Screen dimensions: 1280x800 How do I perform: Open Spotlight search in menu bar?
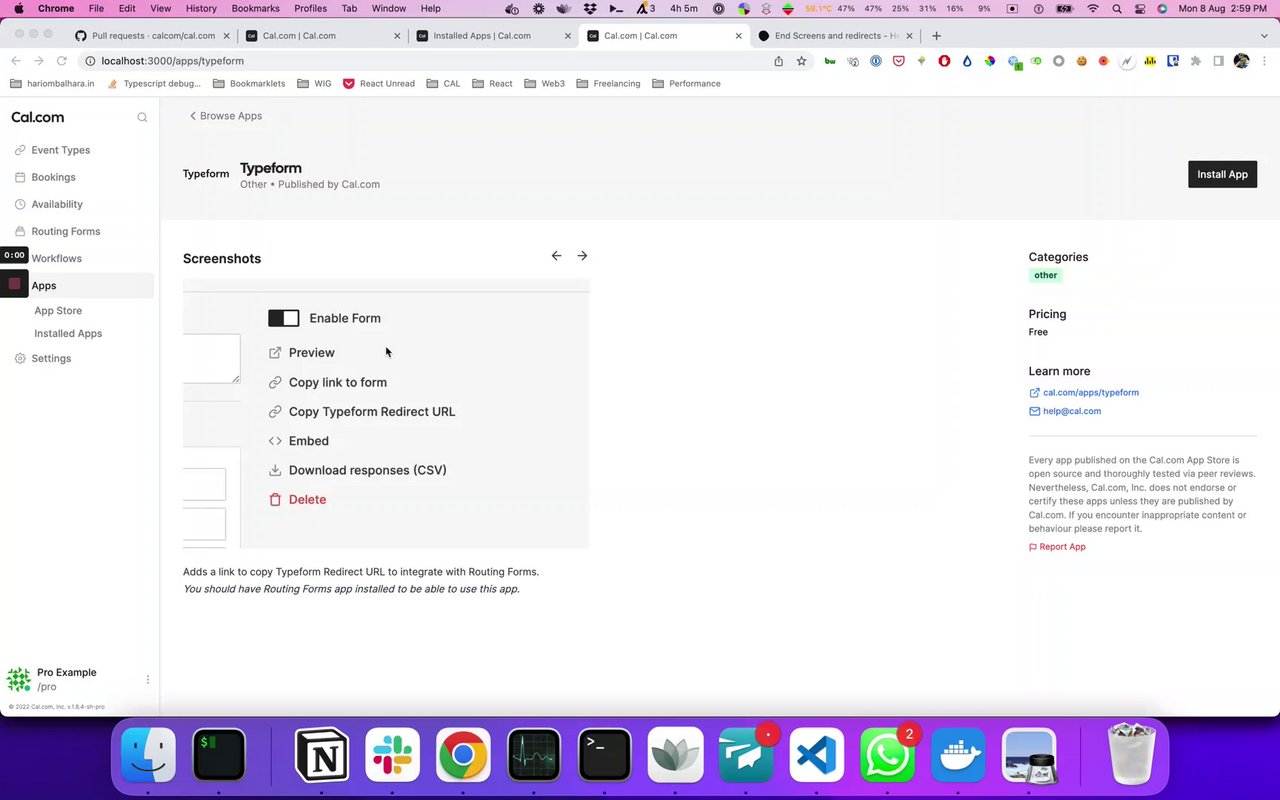tap(1116, 8)
